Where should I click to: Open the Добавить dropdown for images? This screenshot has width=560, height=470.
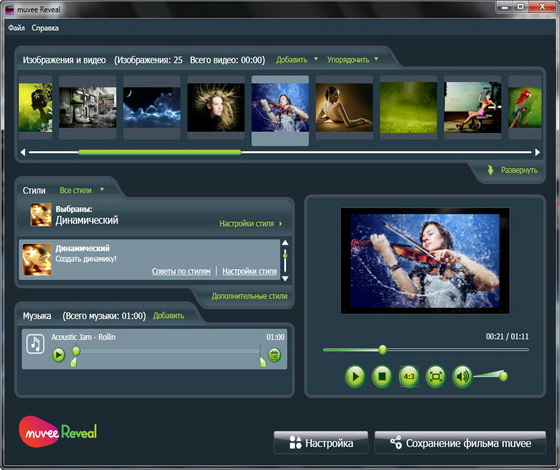tap(296, 60)
